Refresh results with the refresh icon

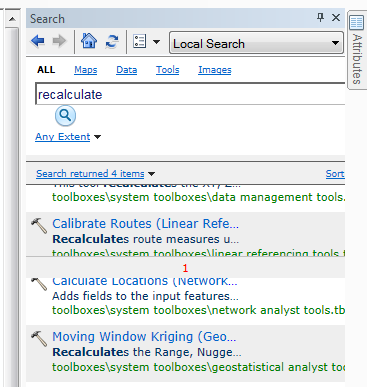click(112, 42)
